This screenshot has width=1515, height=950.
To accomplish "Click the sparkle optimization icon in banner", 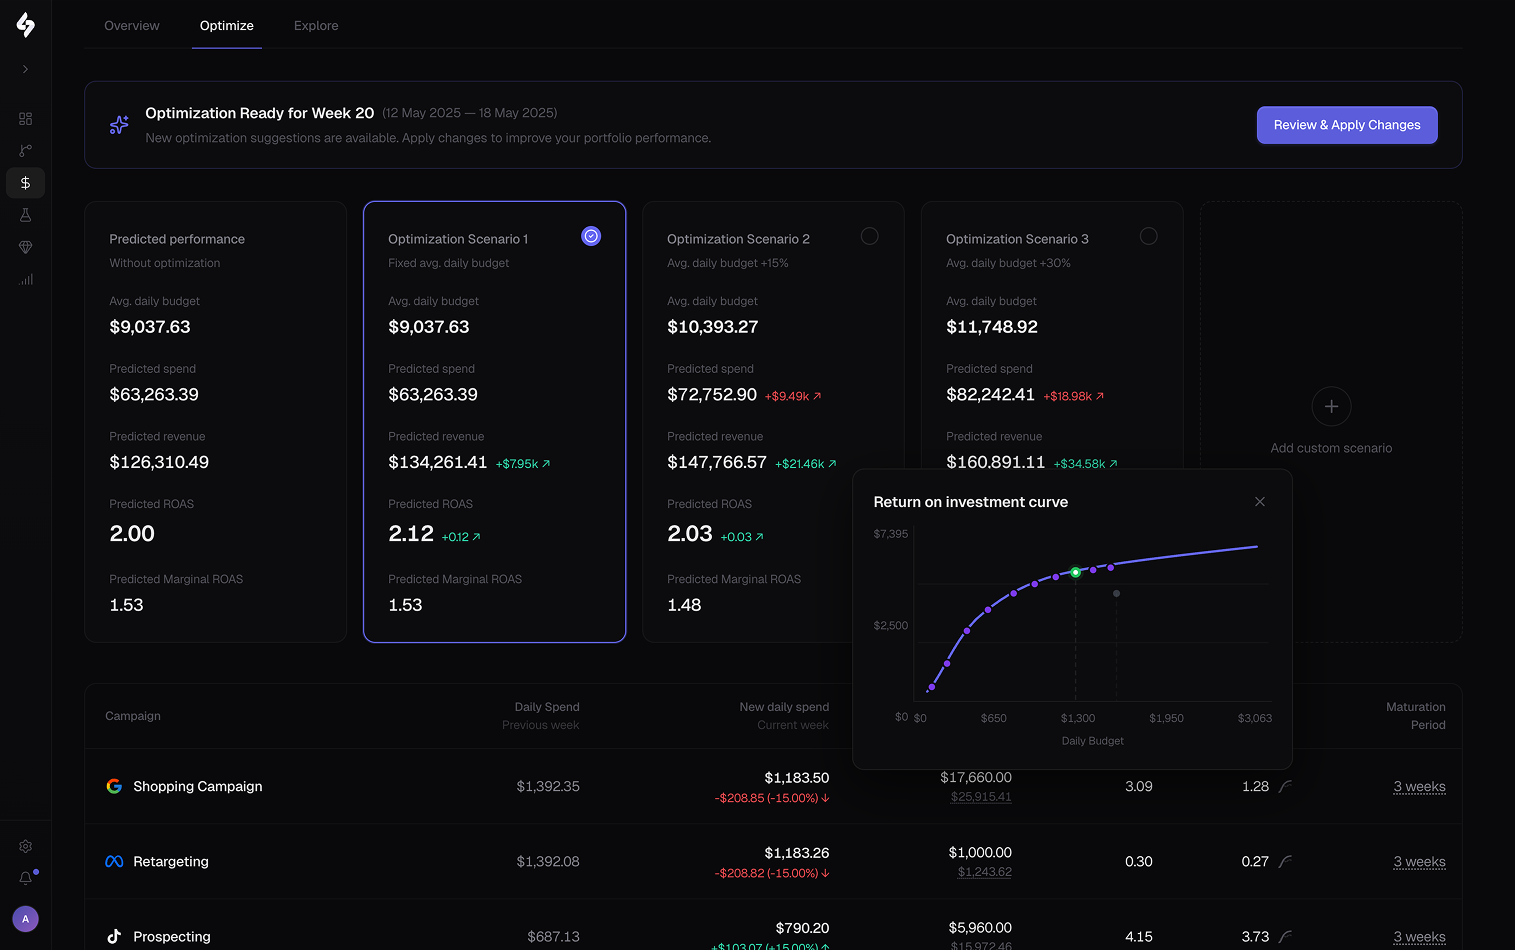I will (x=119, y=125).
